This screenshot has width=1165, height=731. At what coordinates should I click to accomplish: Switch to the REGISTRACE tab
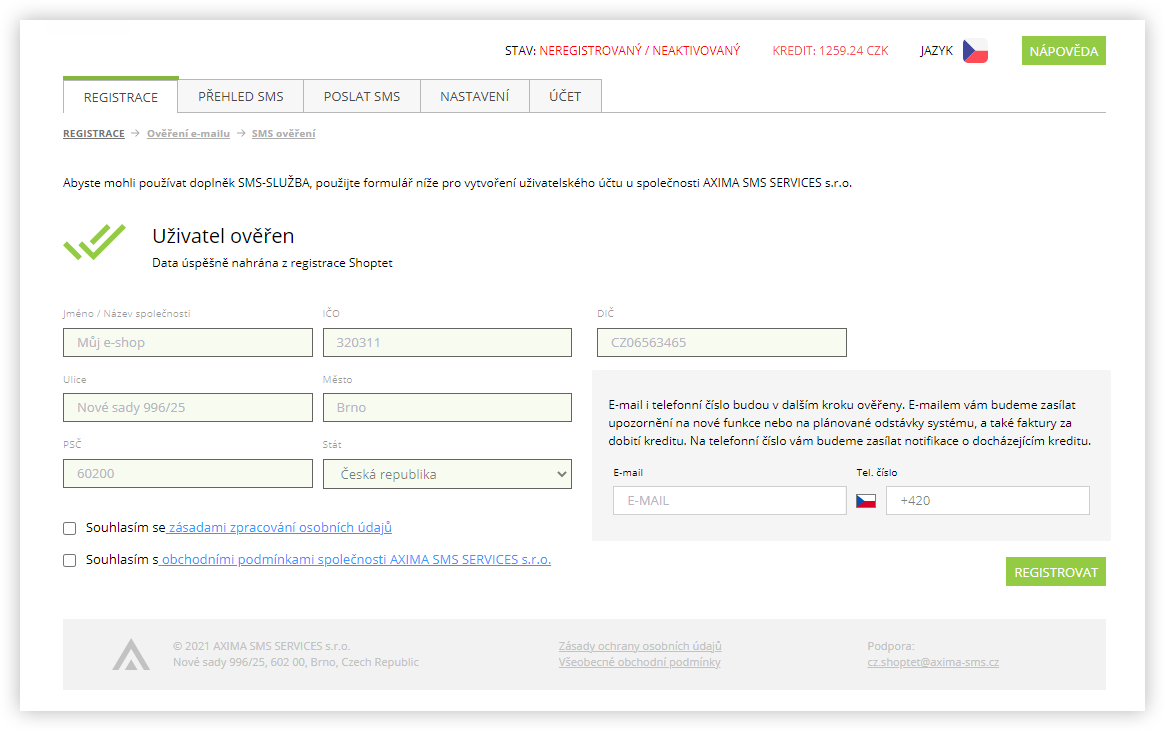click(x=120, y=97)
